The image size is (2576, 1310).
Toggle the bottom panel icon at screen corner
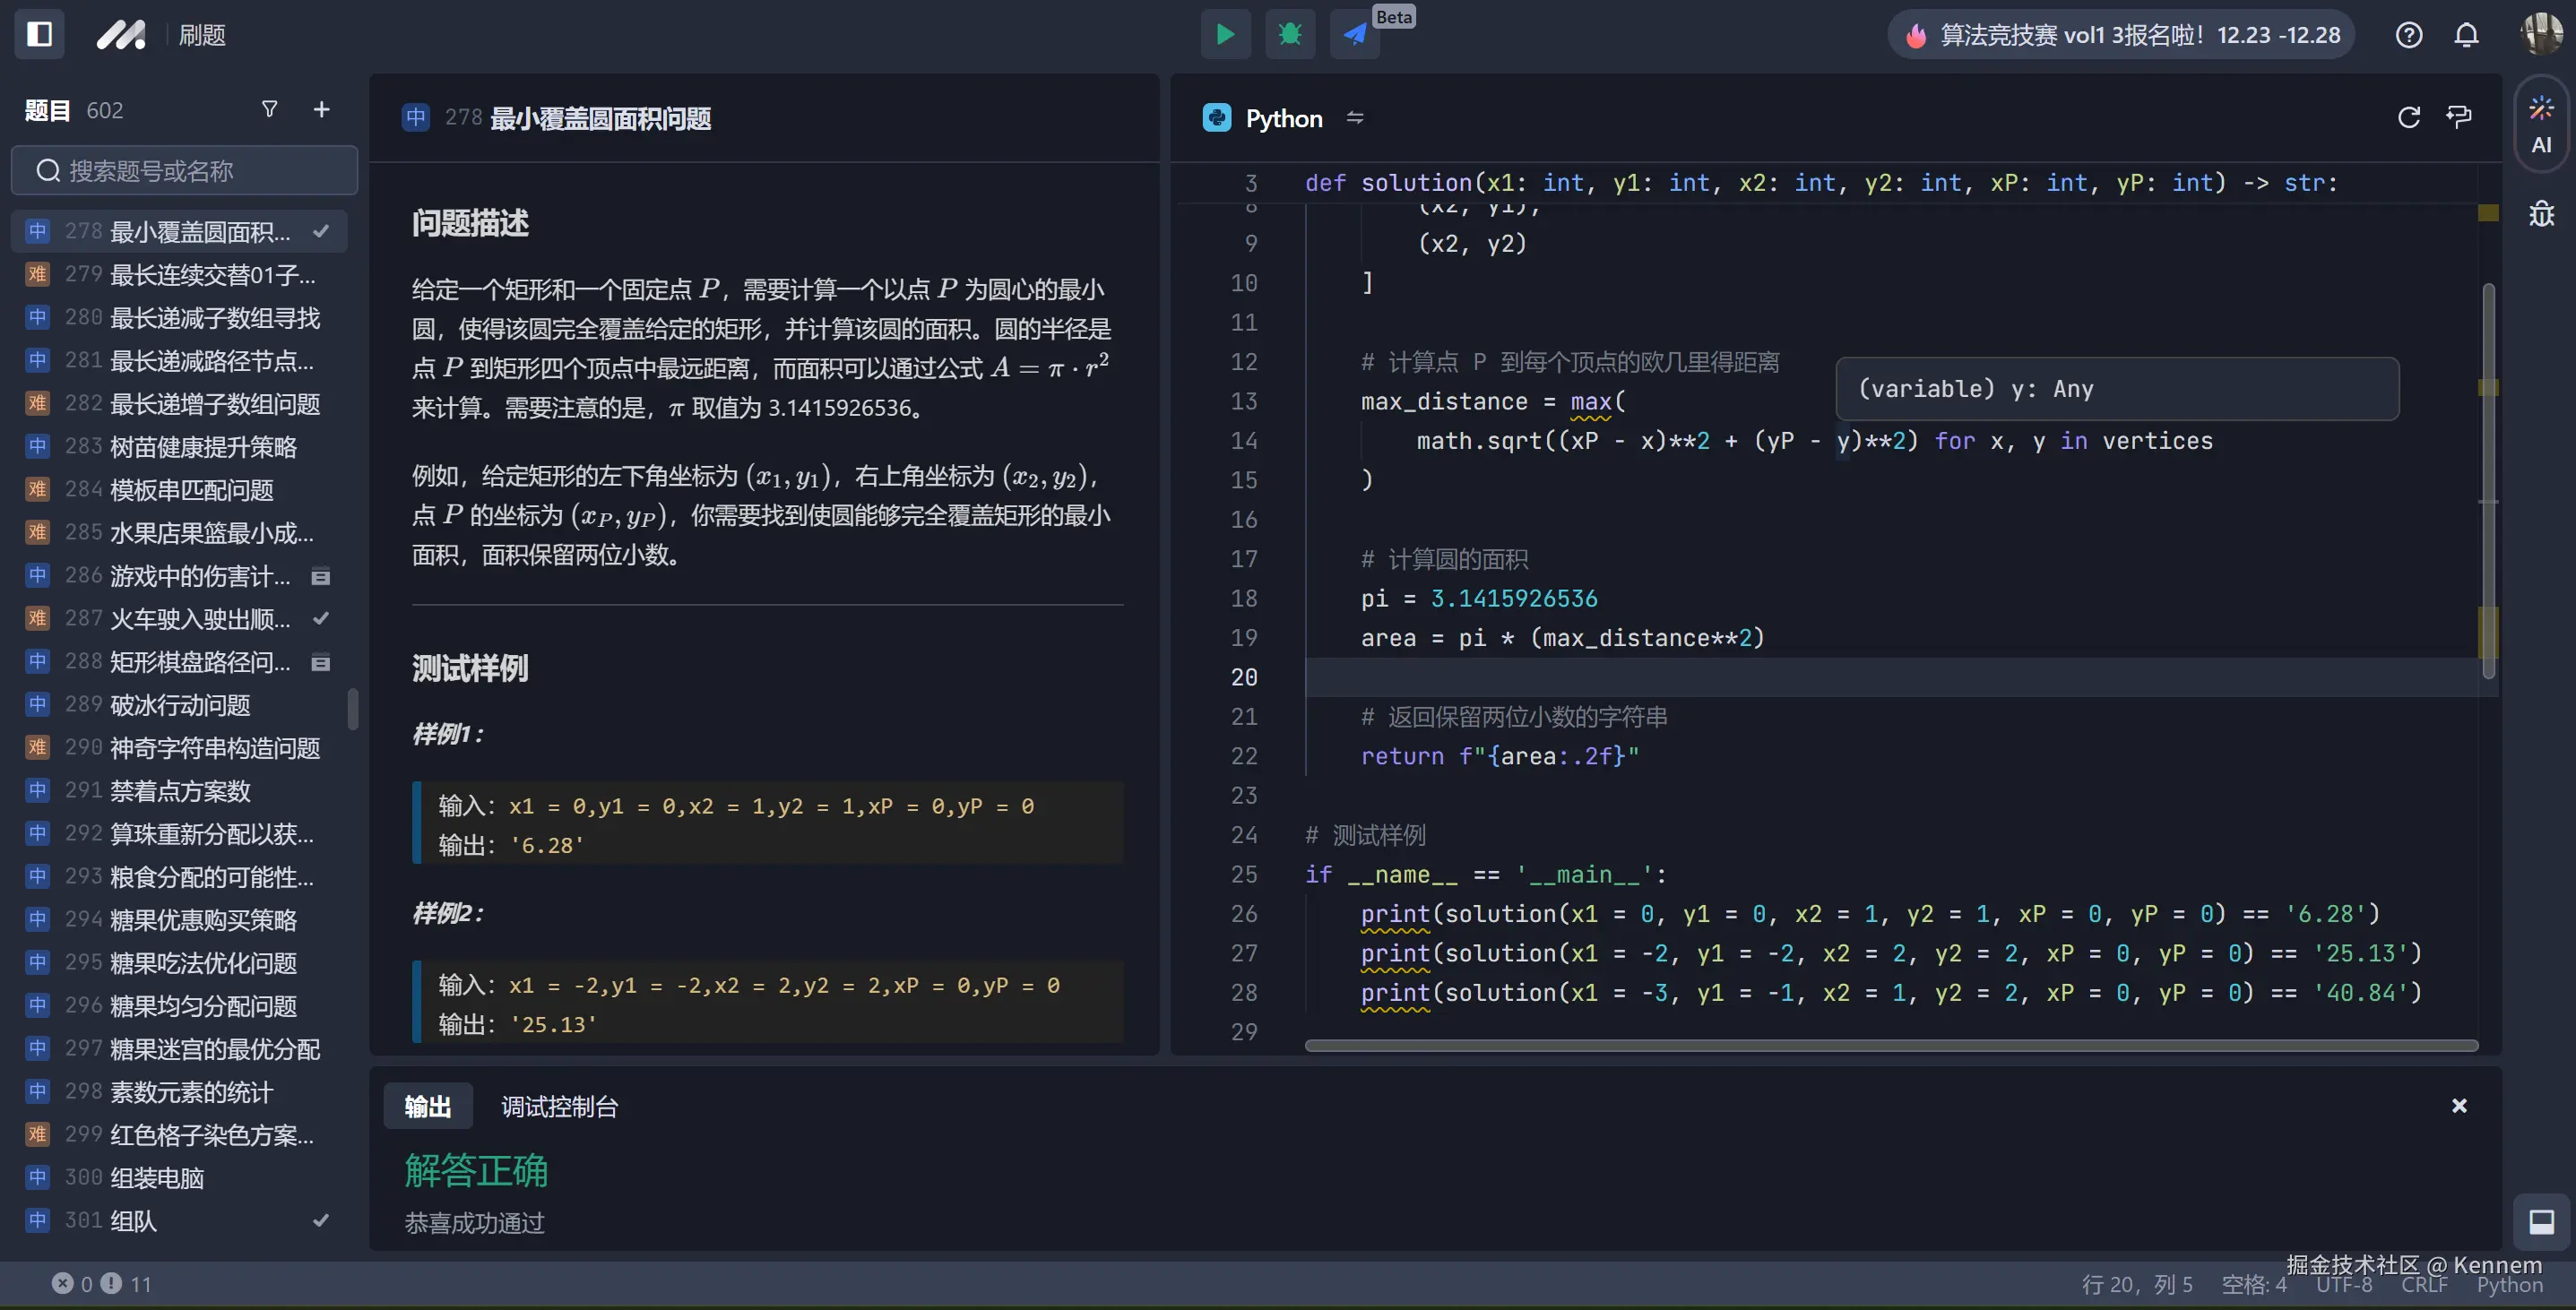(x=2541, y=1221)
